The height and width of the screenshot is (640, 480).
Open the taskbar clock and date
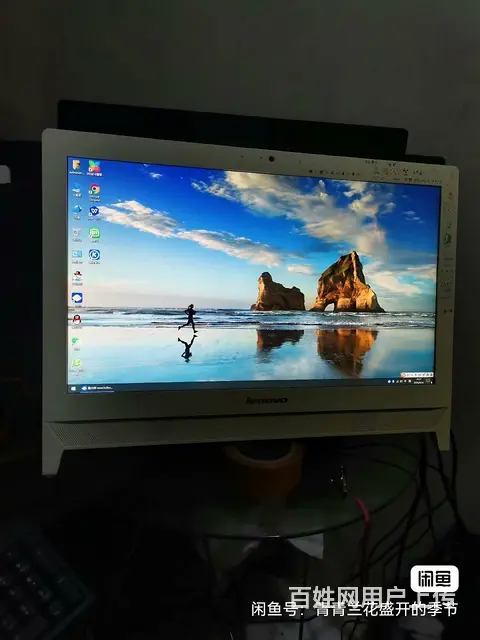[x=418, y=380]
